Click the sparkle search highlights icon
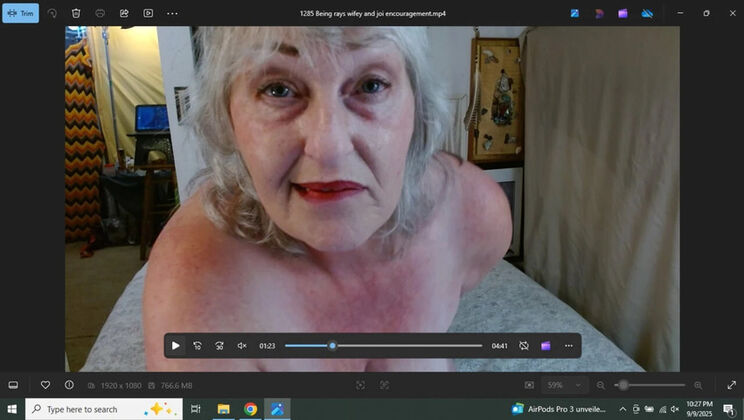This screenshot has width=744, height=420. pos(162,409)
